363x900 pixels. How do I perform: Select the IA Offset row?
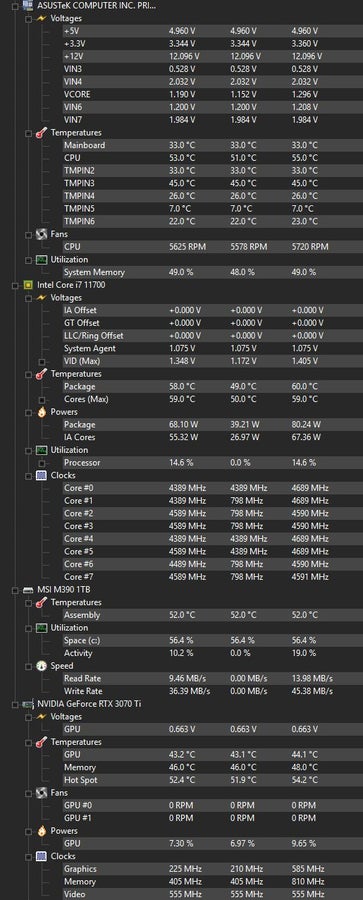213,310
